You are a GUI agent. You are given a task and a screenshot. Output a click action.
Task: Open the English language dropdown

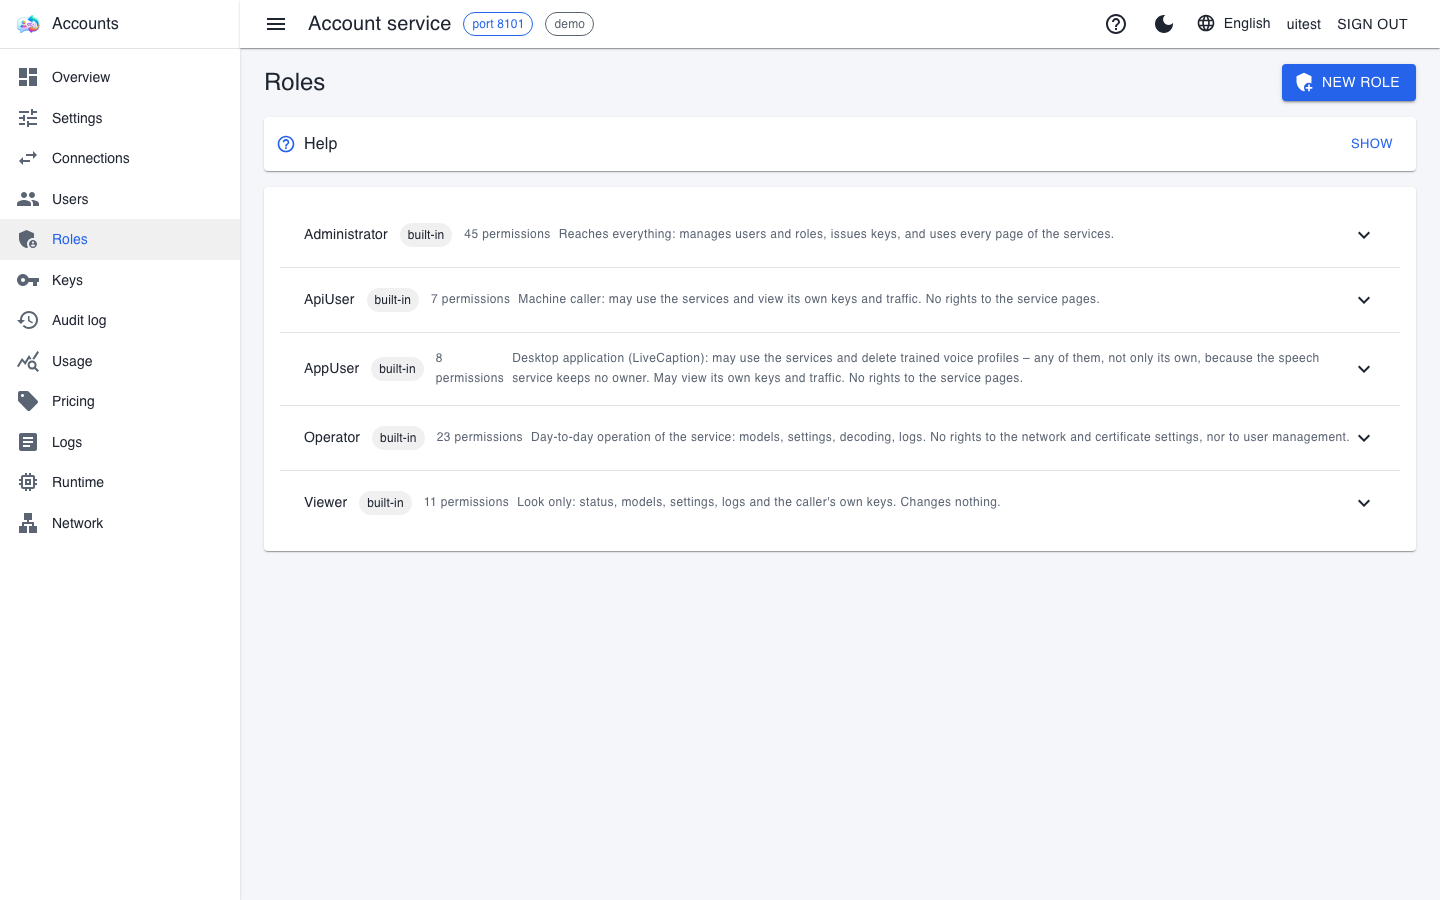click(1234, 23)
